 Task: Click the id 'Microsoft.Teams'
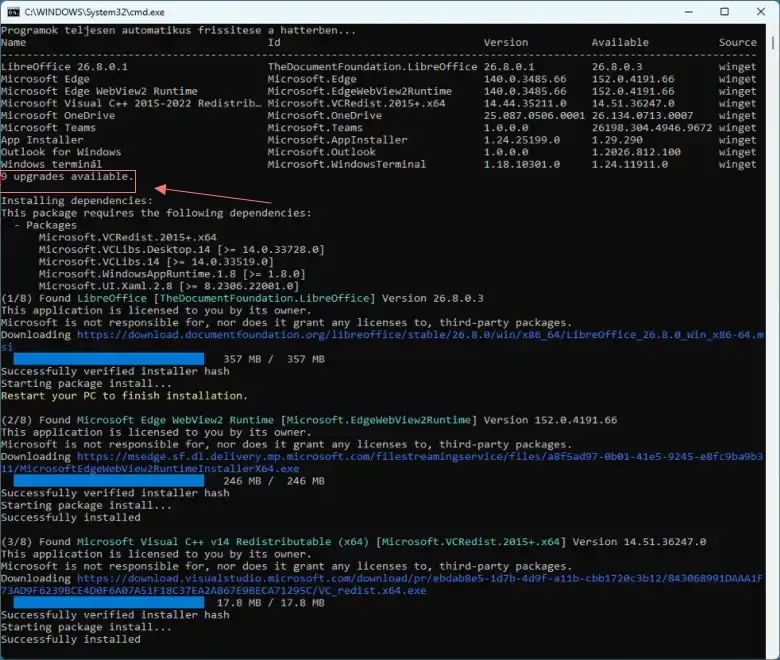pyautogui.click(x=315, y=128)
